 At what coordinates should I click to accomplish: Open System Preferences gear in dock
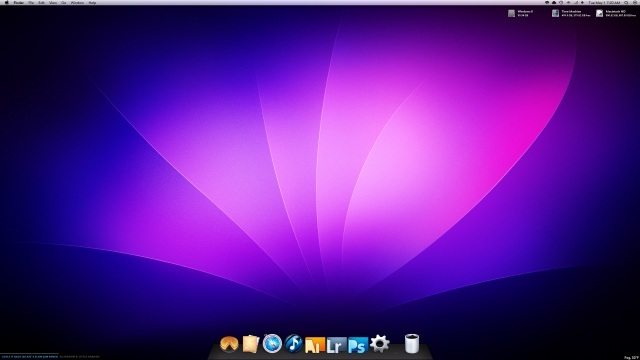(x=380, y=343)
